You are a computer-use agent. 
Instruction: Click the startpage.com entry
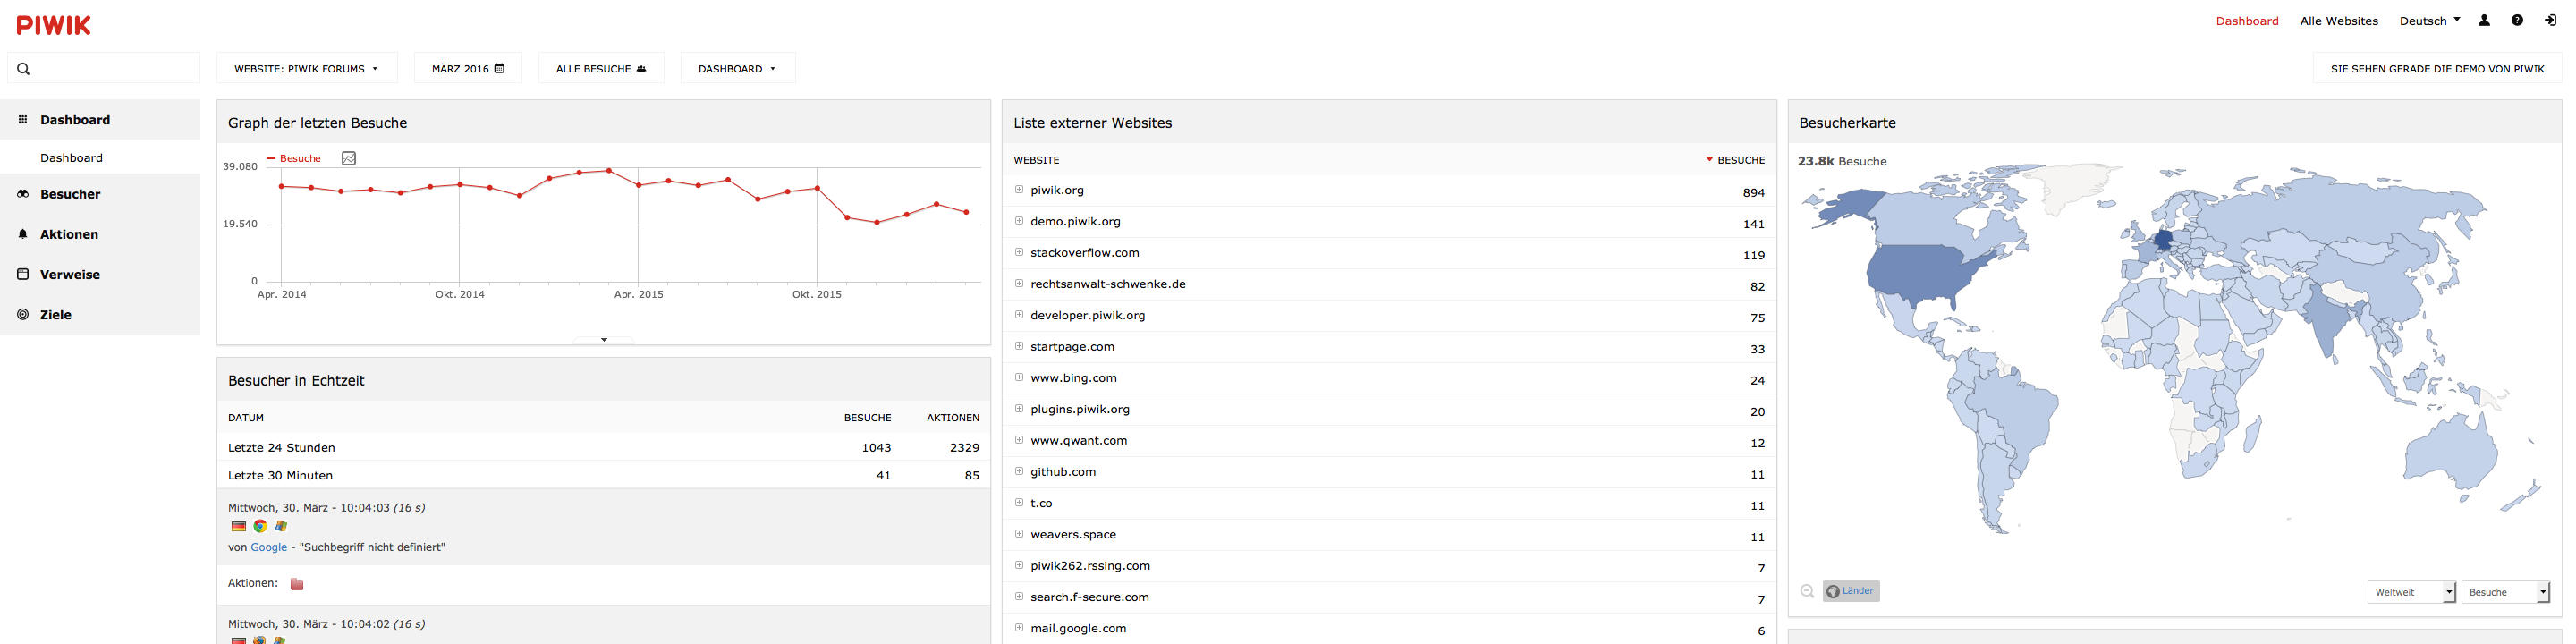pyautogui.click(x=1072, y=346)
